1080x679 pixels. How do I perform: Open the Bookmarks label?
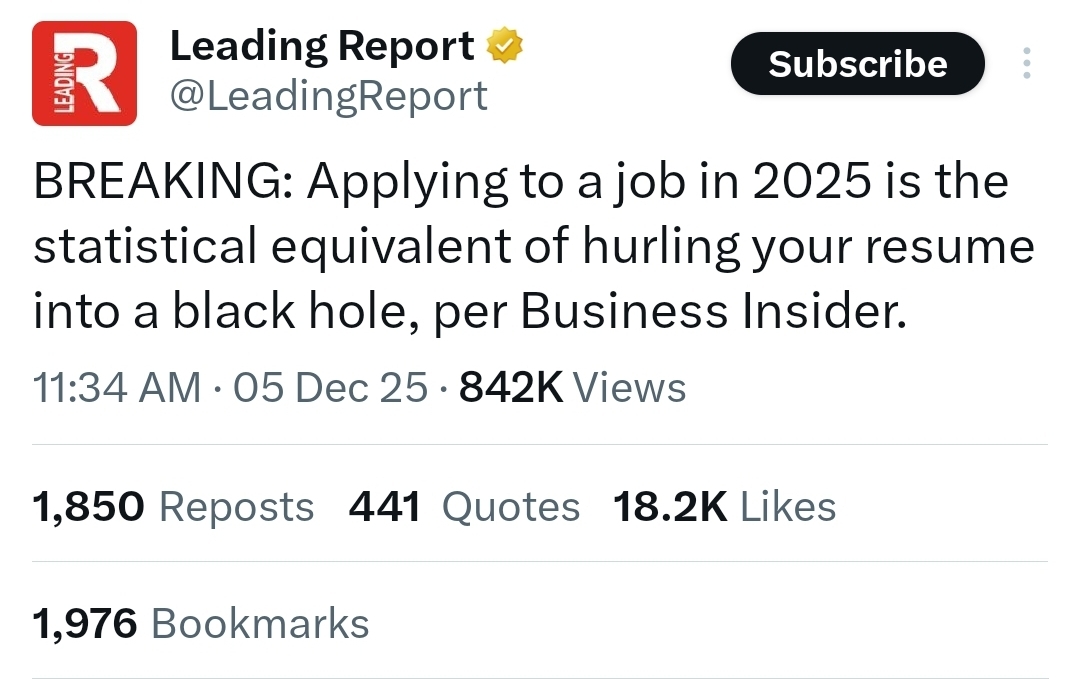(x=260, y=624)
